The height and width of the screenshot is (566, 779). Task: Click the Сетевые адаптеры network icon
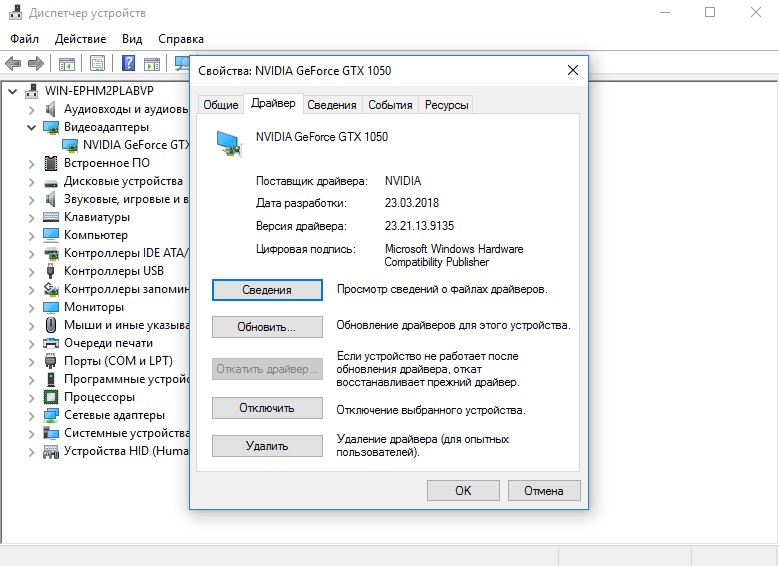(x=51, y=415)
